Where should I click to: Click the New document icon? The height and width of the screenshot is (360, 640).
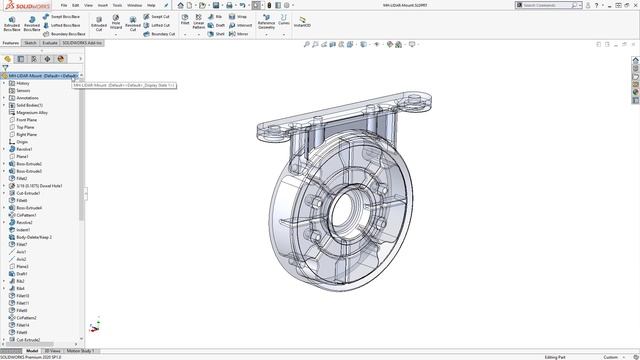pyautogui.click(x=189, y=5)
